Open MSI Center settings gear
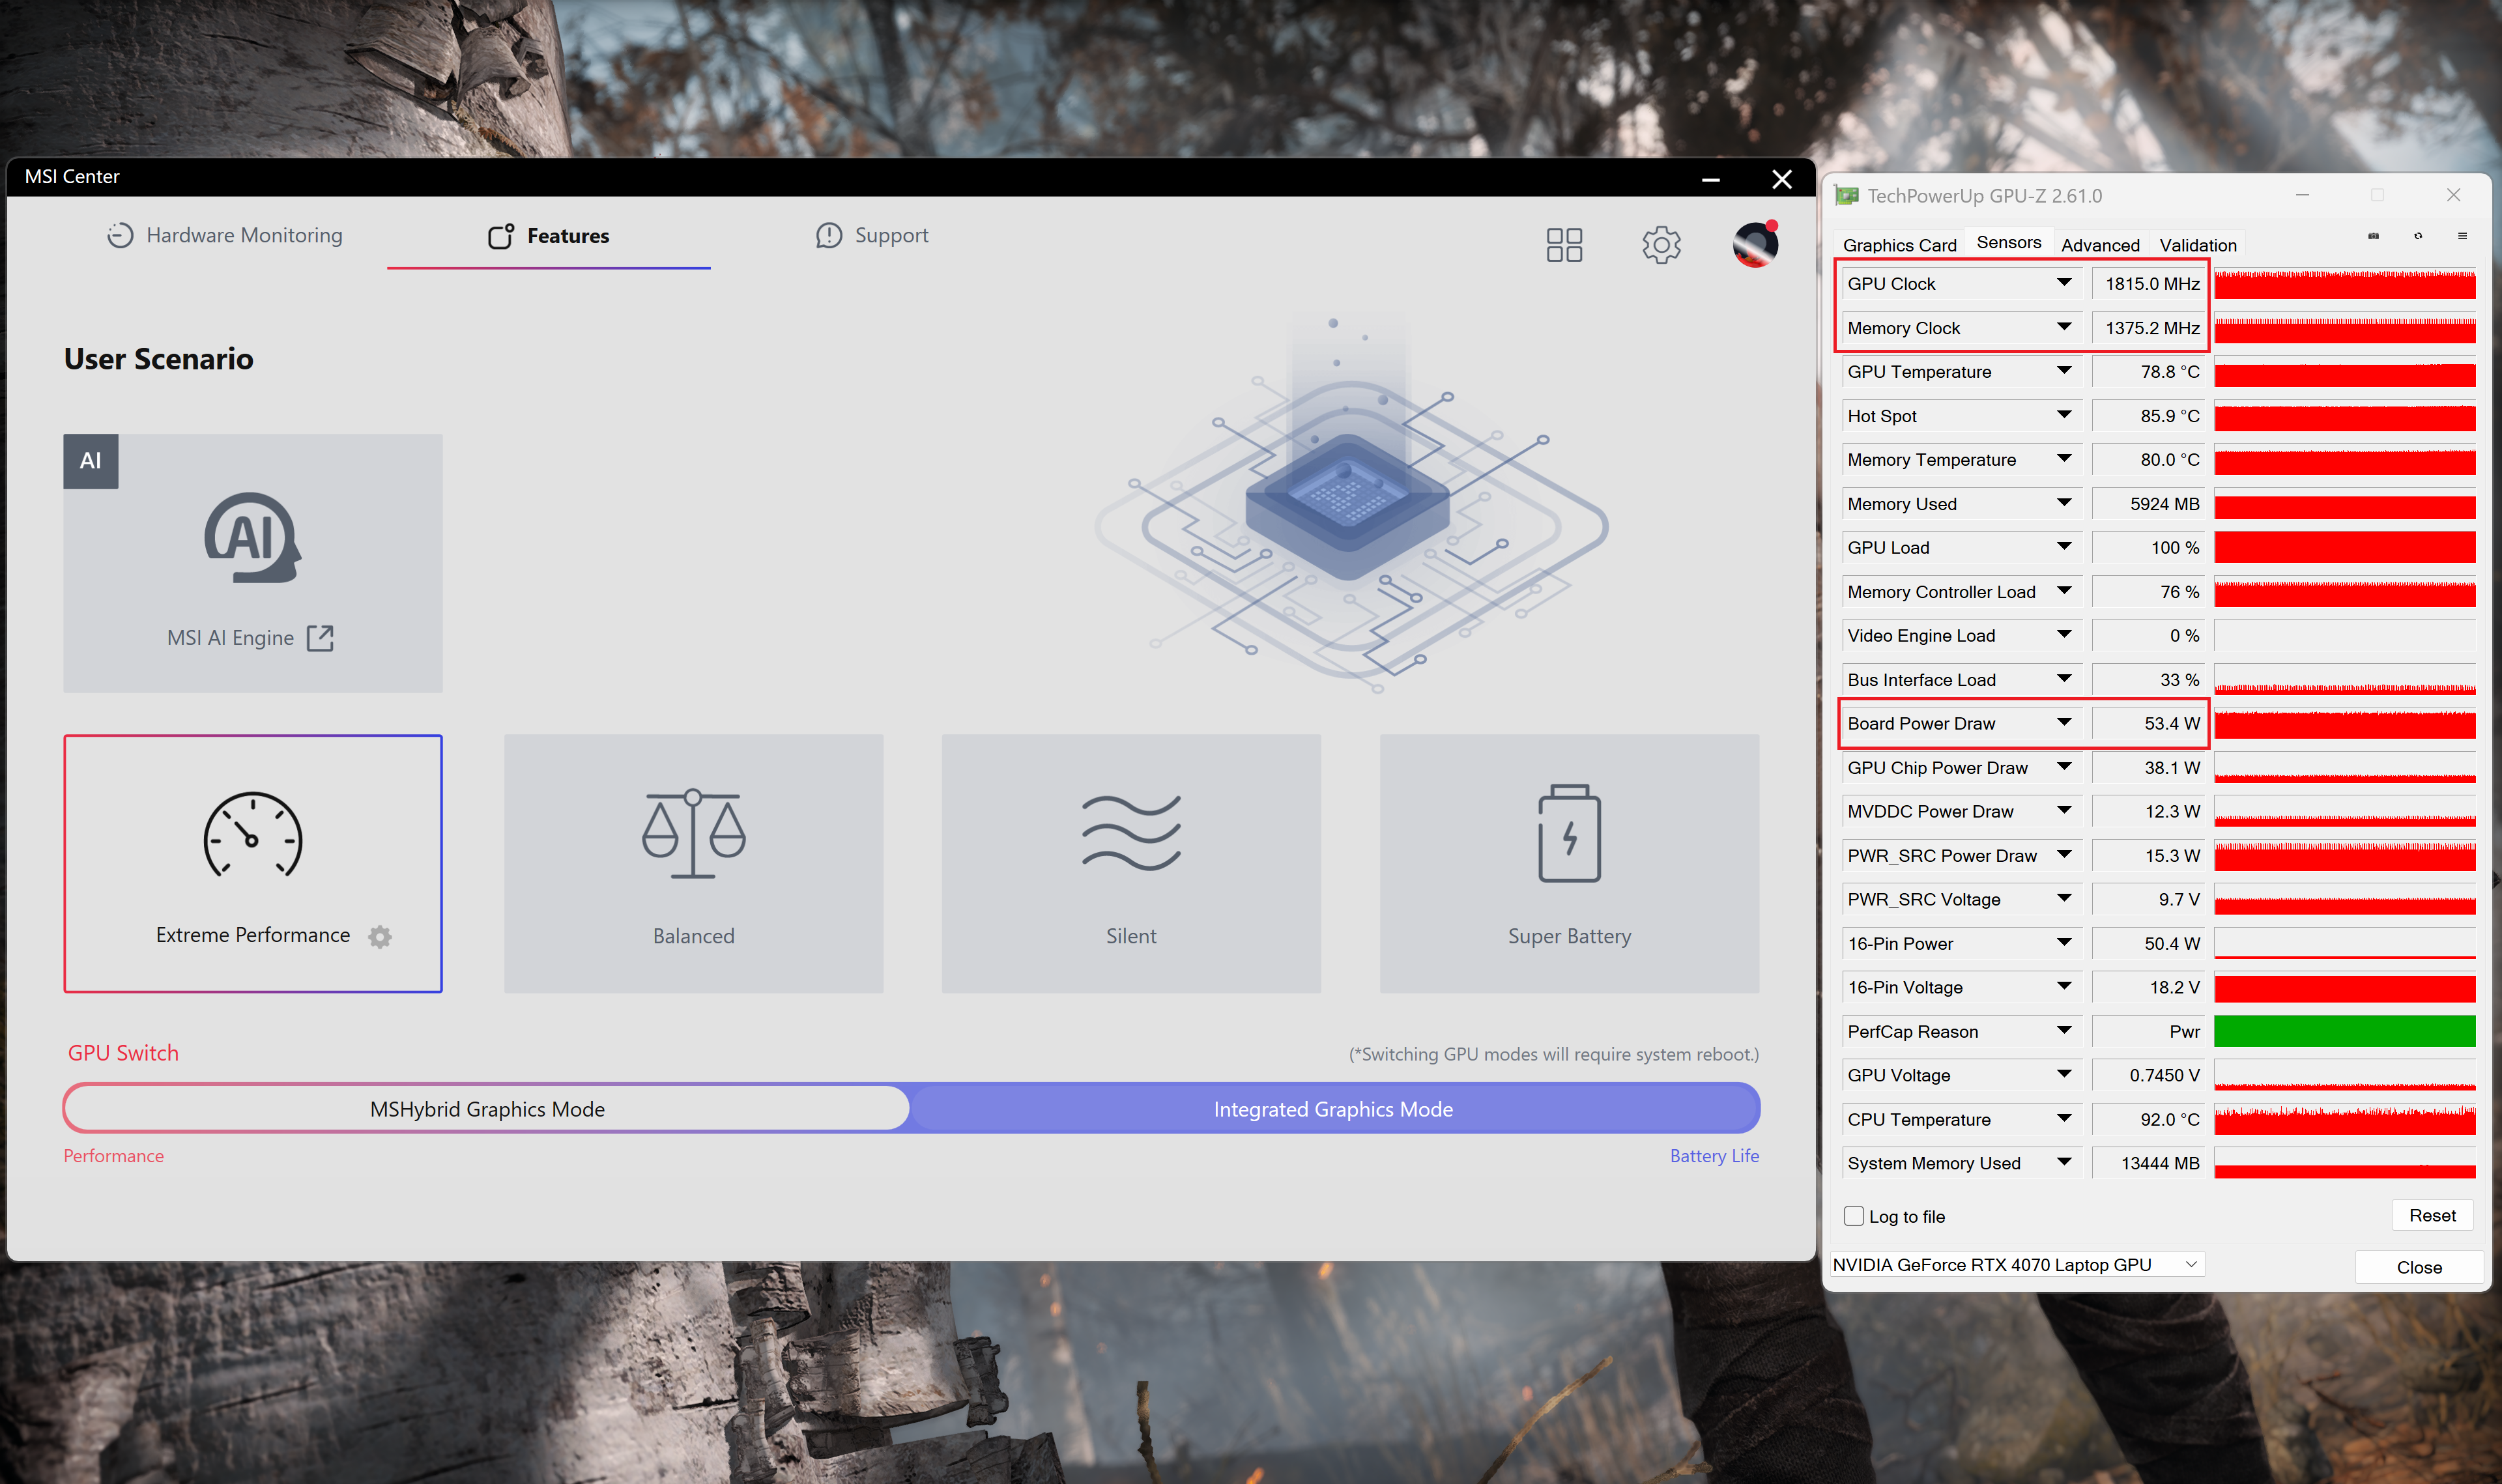 point(1661,244)
